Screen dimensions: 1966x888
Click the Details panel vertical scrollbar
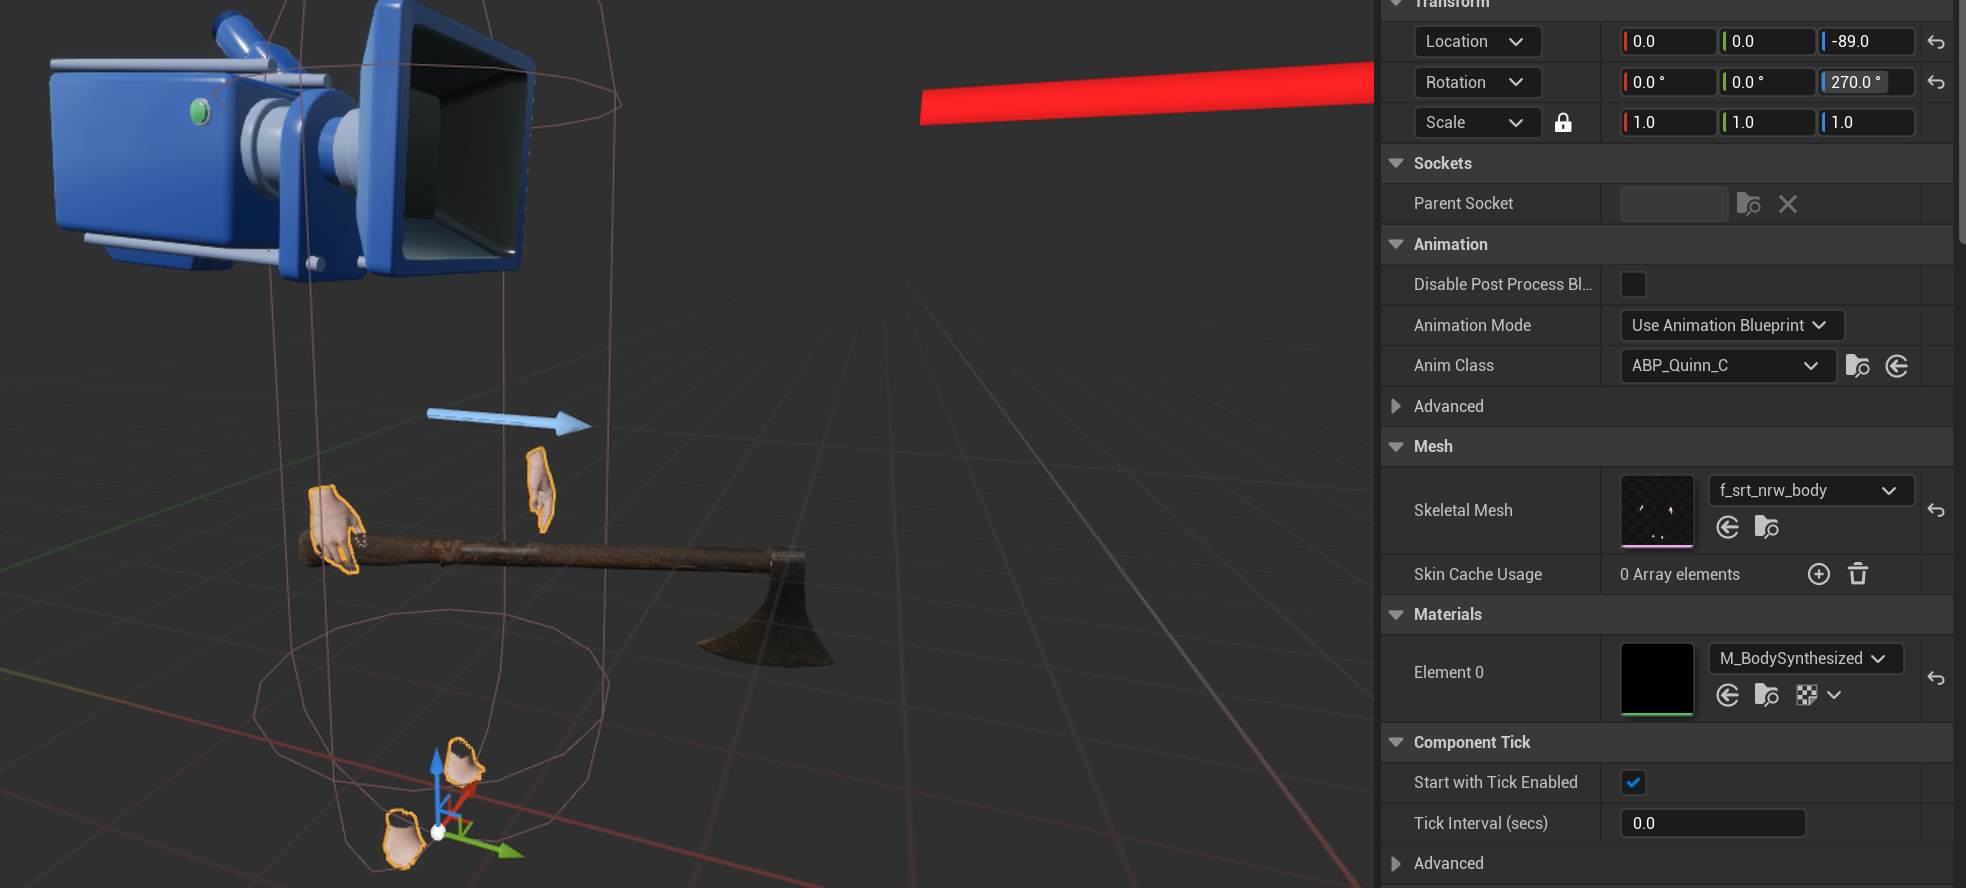[1960, 120]
